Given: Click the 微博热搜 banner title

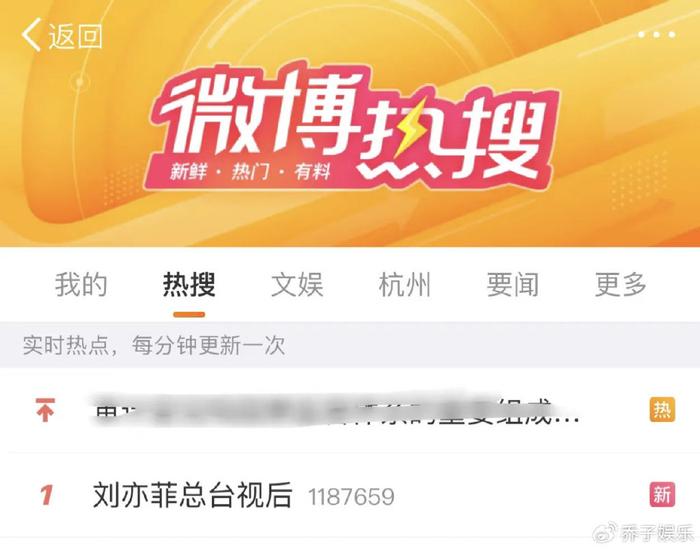Looking at the screenshot, I should pyautogui.click(x=352, y=126).
